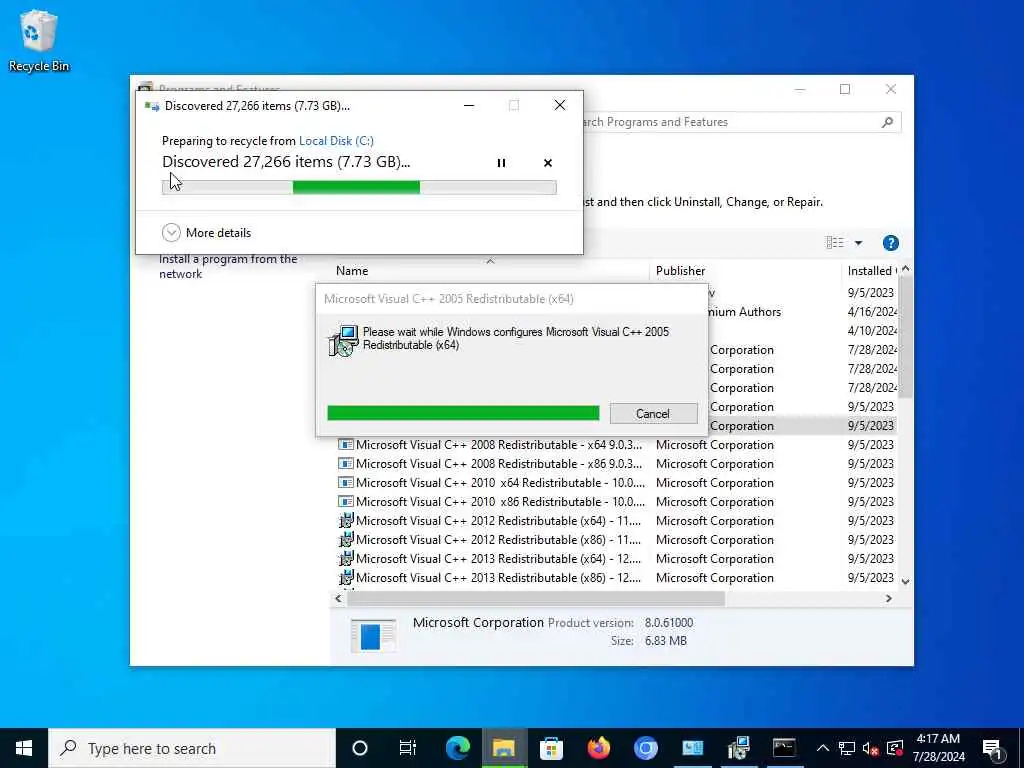Click the icon of Visual C++ 2013 (x86) entry
1024x768 pixels.
click(x=345, y=577)
